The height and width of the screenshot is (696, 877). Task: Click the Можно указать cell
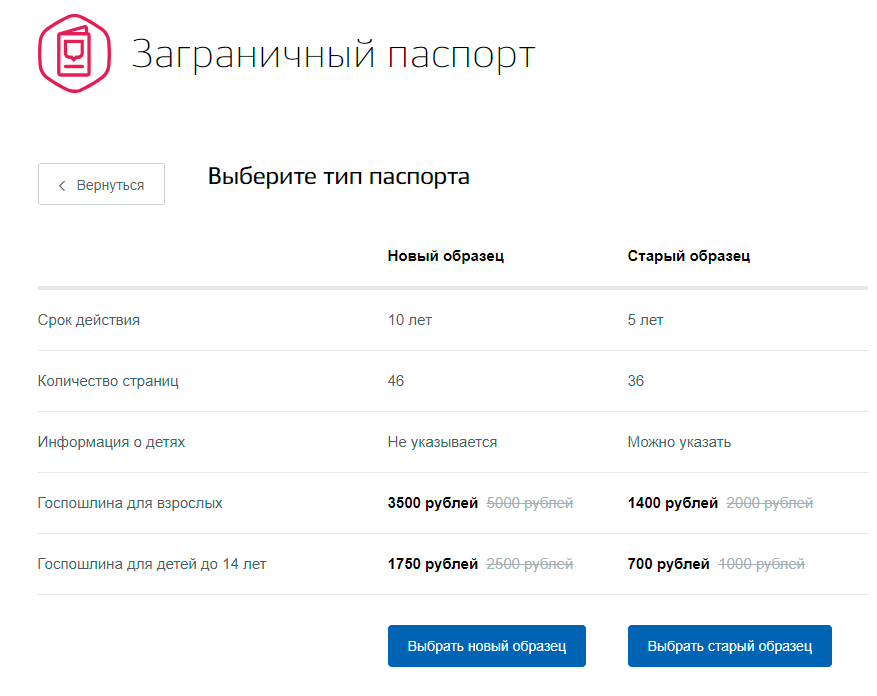coord(679,442)
